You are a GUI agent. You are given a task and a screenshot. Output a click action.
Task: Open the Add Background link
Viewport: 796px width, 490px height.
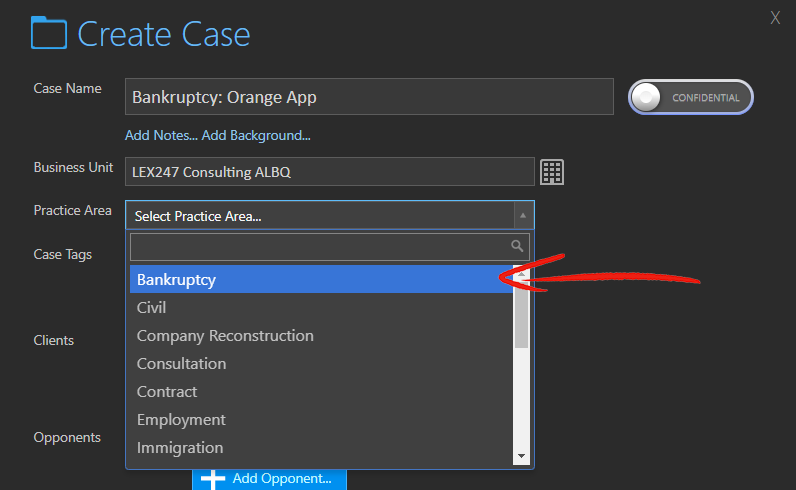(x=256, y=135)
